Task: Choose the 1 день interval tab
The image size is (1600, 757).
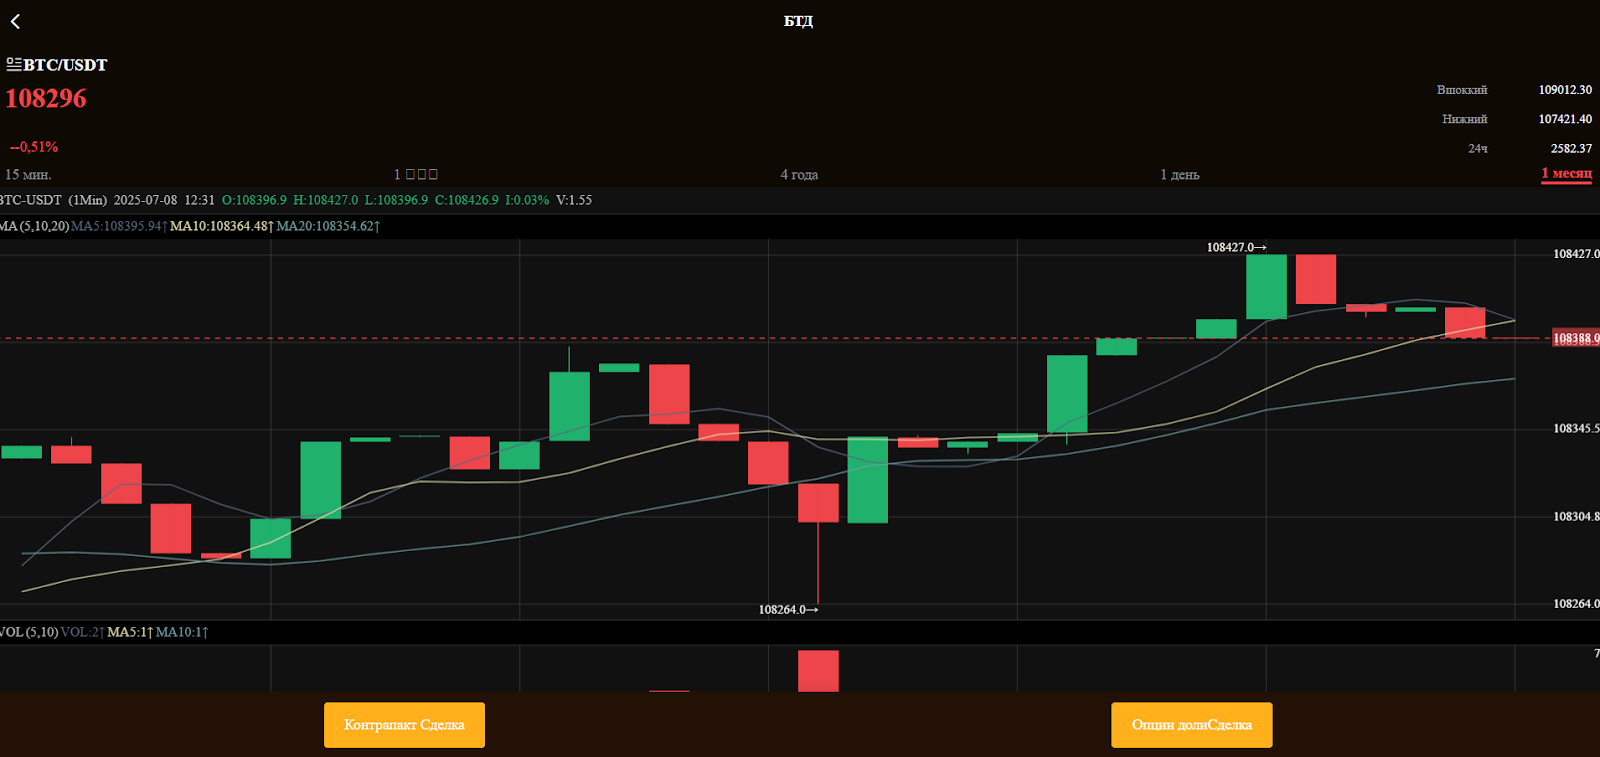Action: [x=1179, y=174]
